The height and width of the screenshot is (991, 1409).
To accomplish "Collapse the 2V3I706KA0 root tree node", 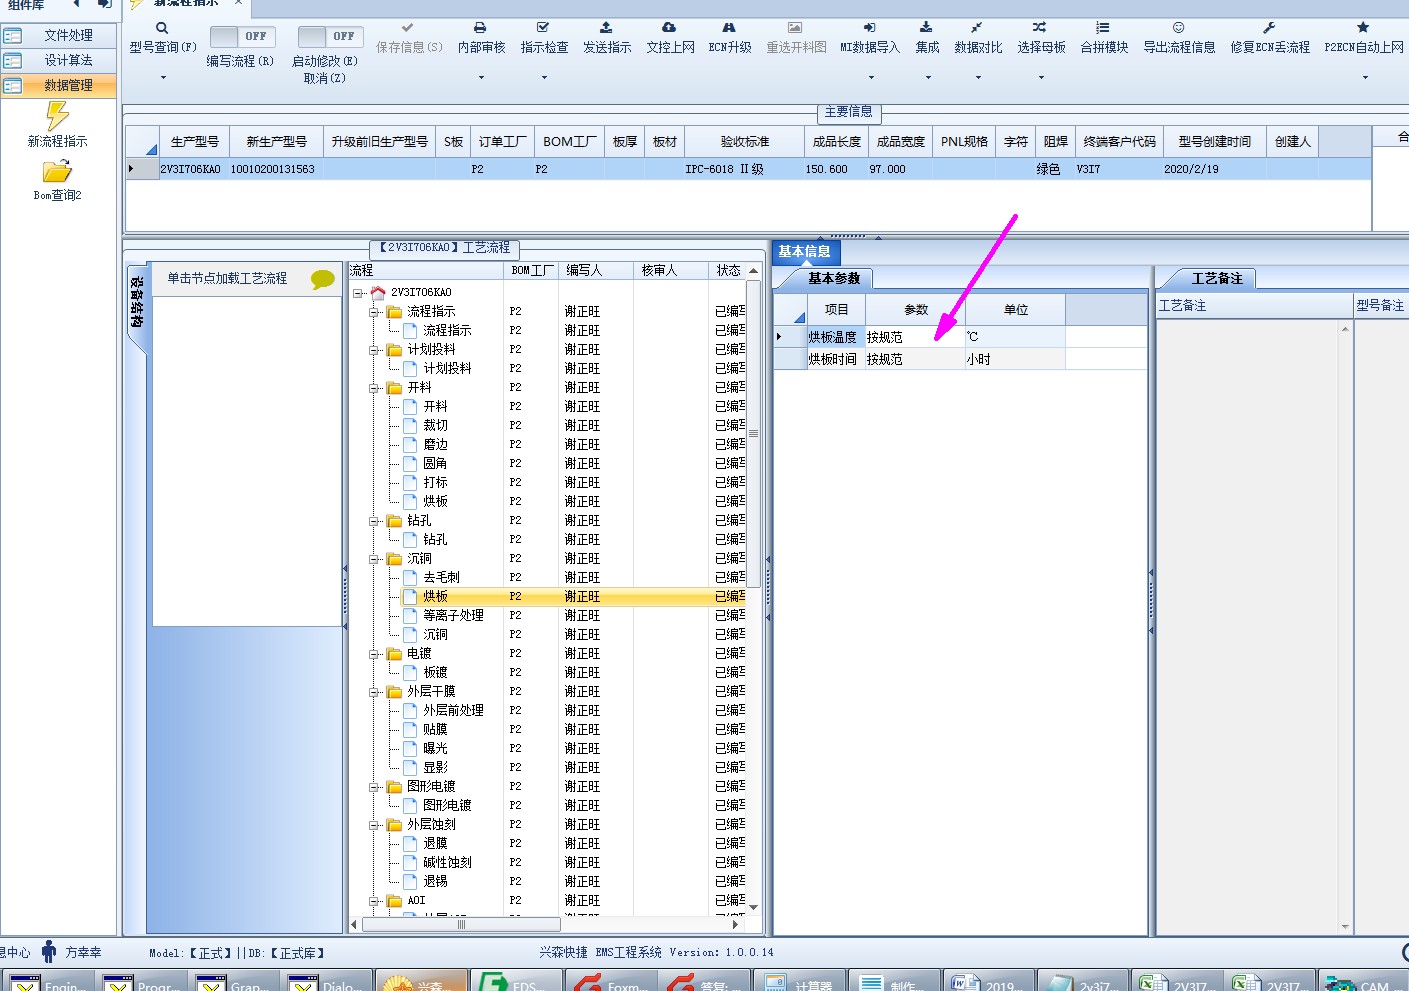I will click(x=358, y=293).
